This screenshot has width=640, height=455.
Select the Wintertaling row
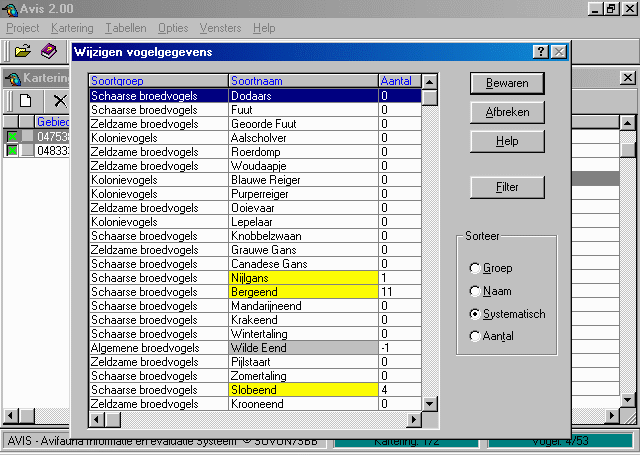[255, 334]
